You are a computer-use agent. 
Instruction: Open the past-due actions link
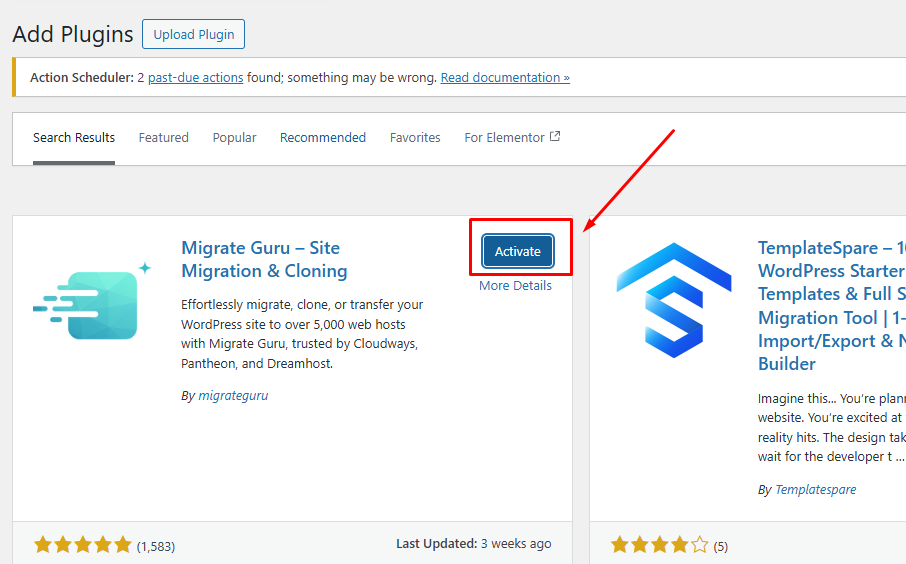click(195, 77)
